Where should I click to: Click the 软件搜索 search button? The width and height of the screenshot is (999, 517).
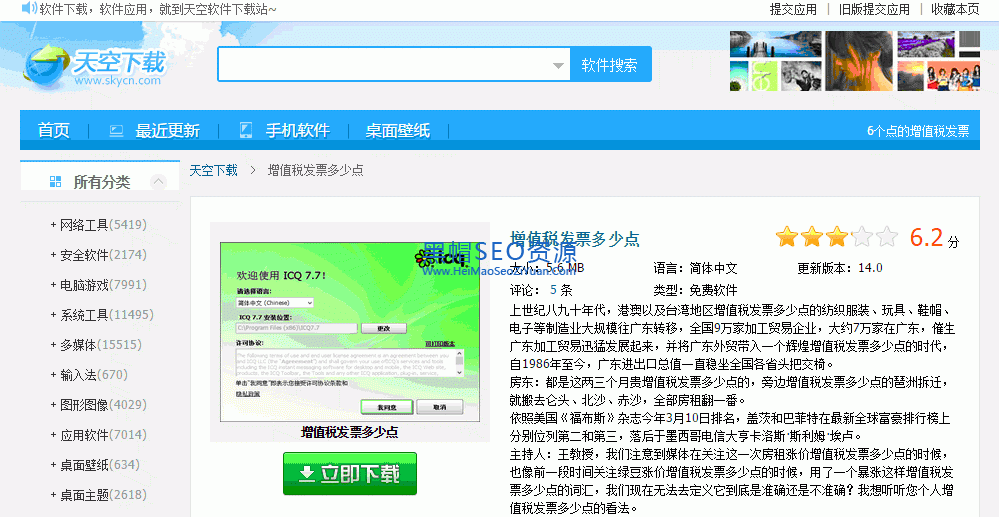tap(610, 65)
